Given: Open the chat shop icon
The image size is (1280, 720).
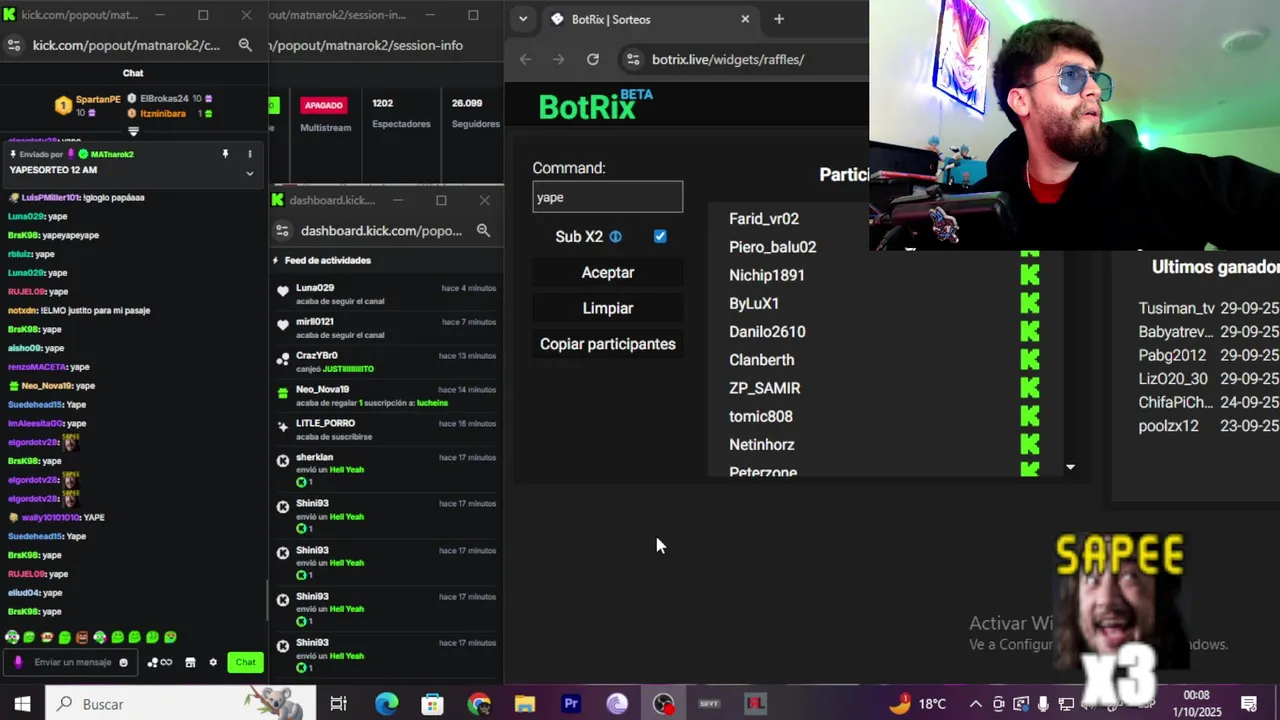Looking at the screenshot, I should point(190,662).
